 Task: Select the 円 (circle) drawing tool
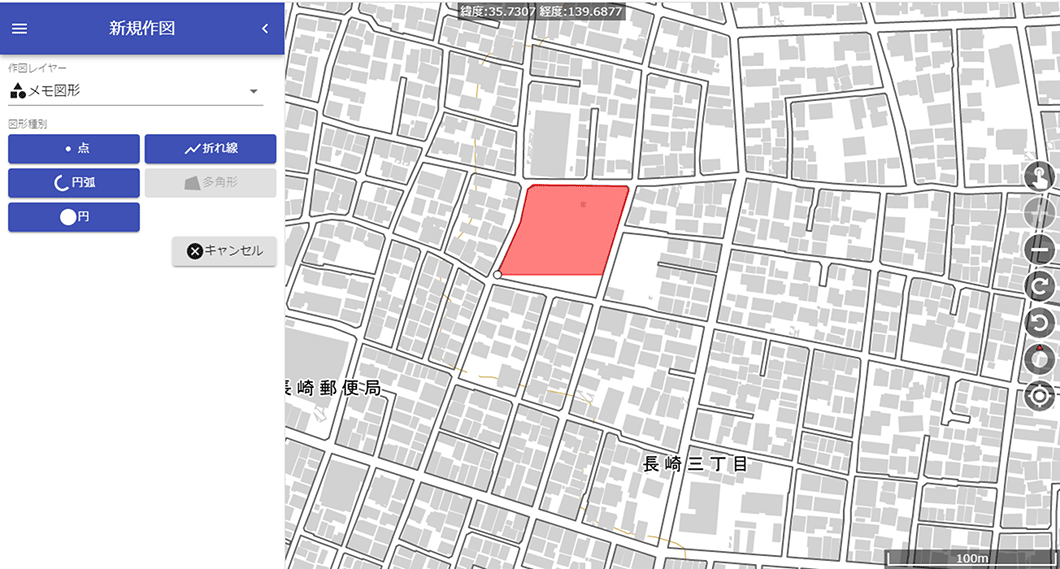point(74,217)
